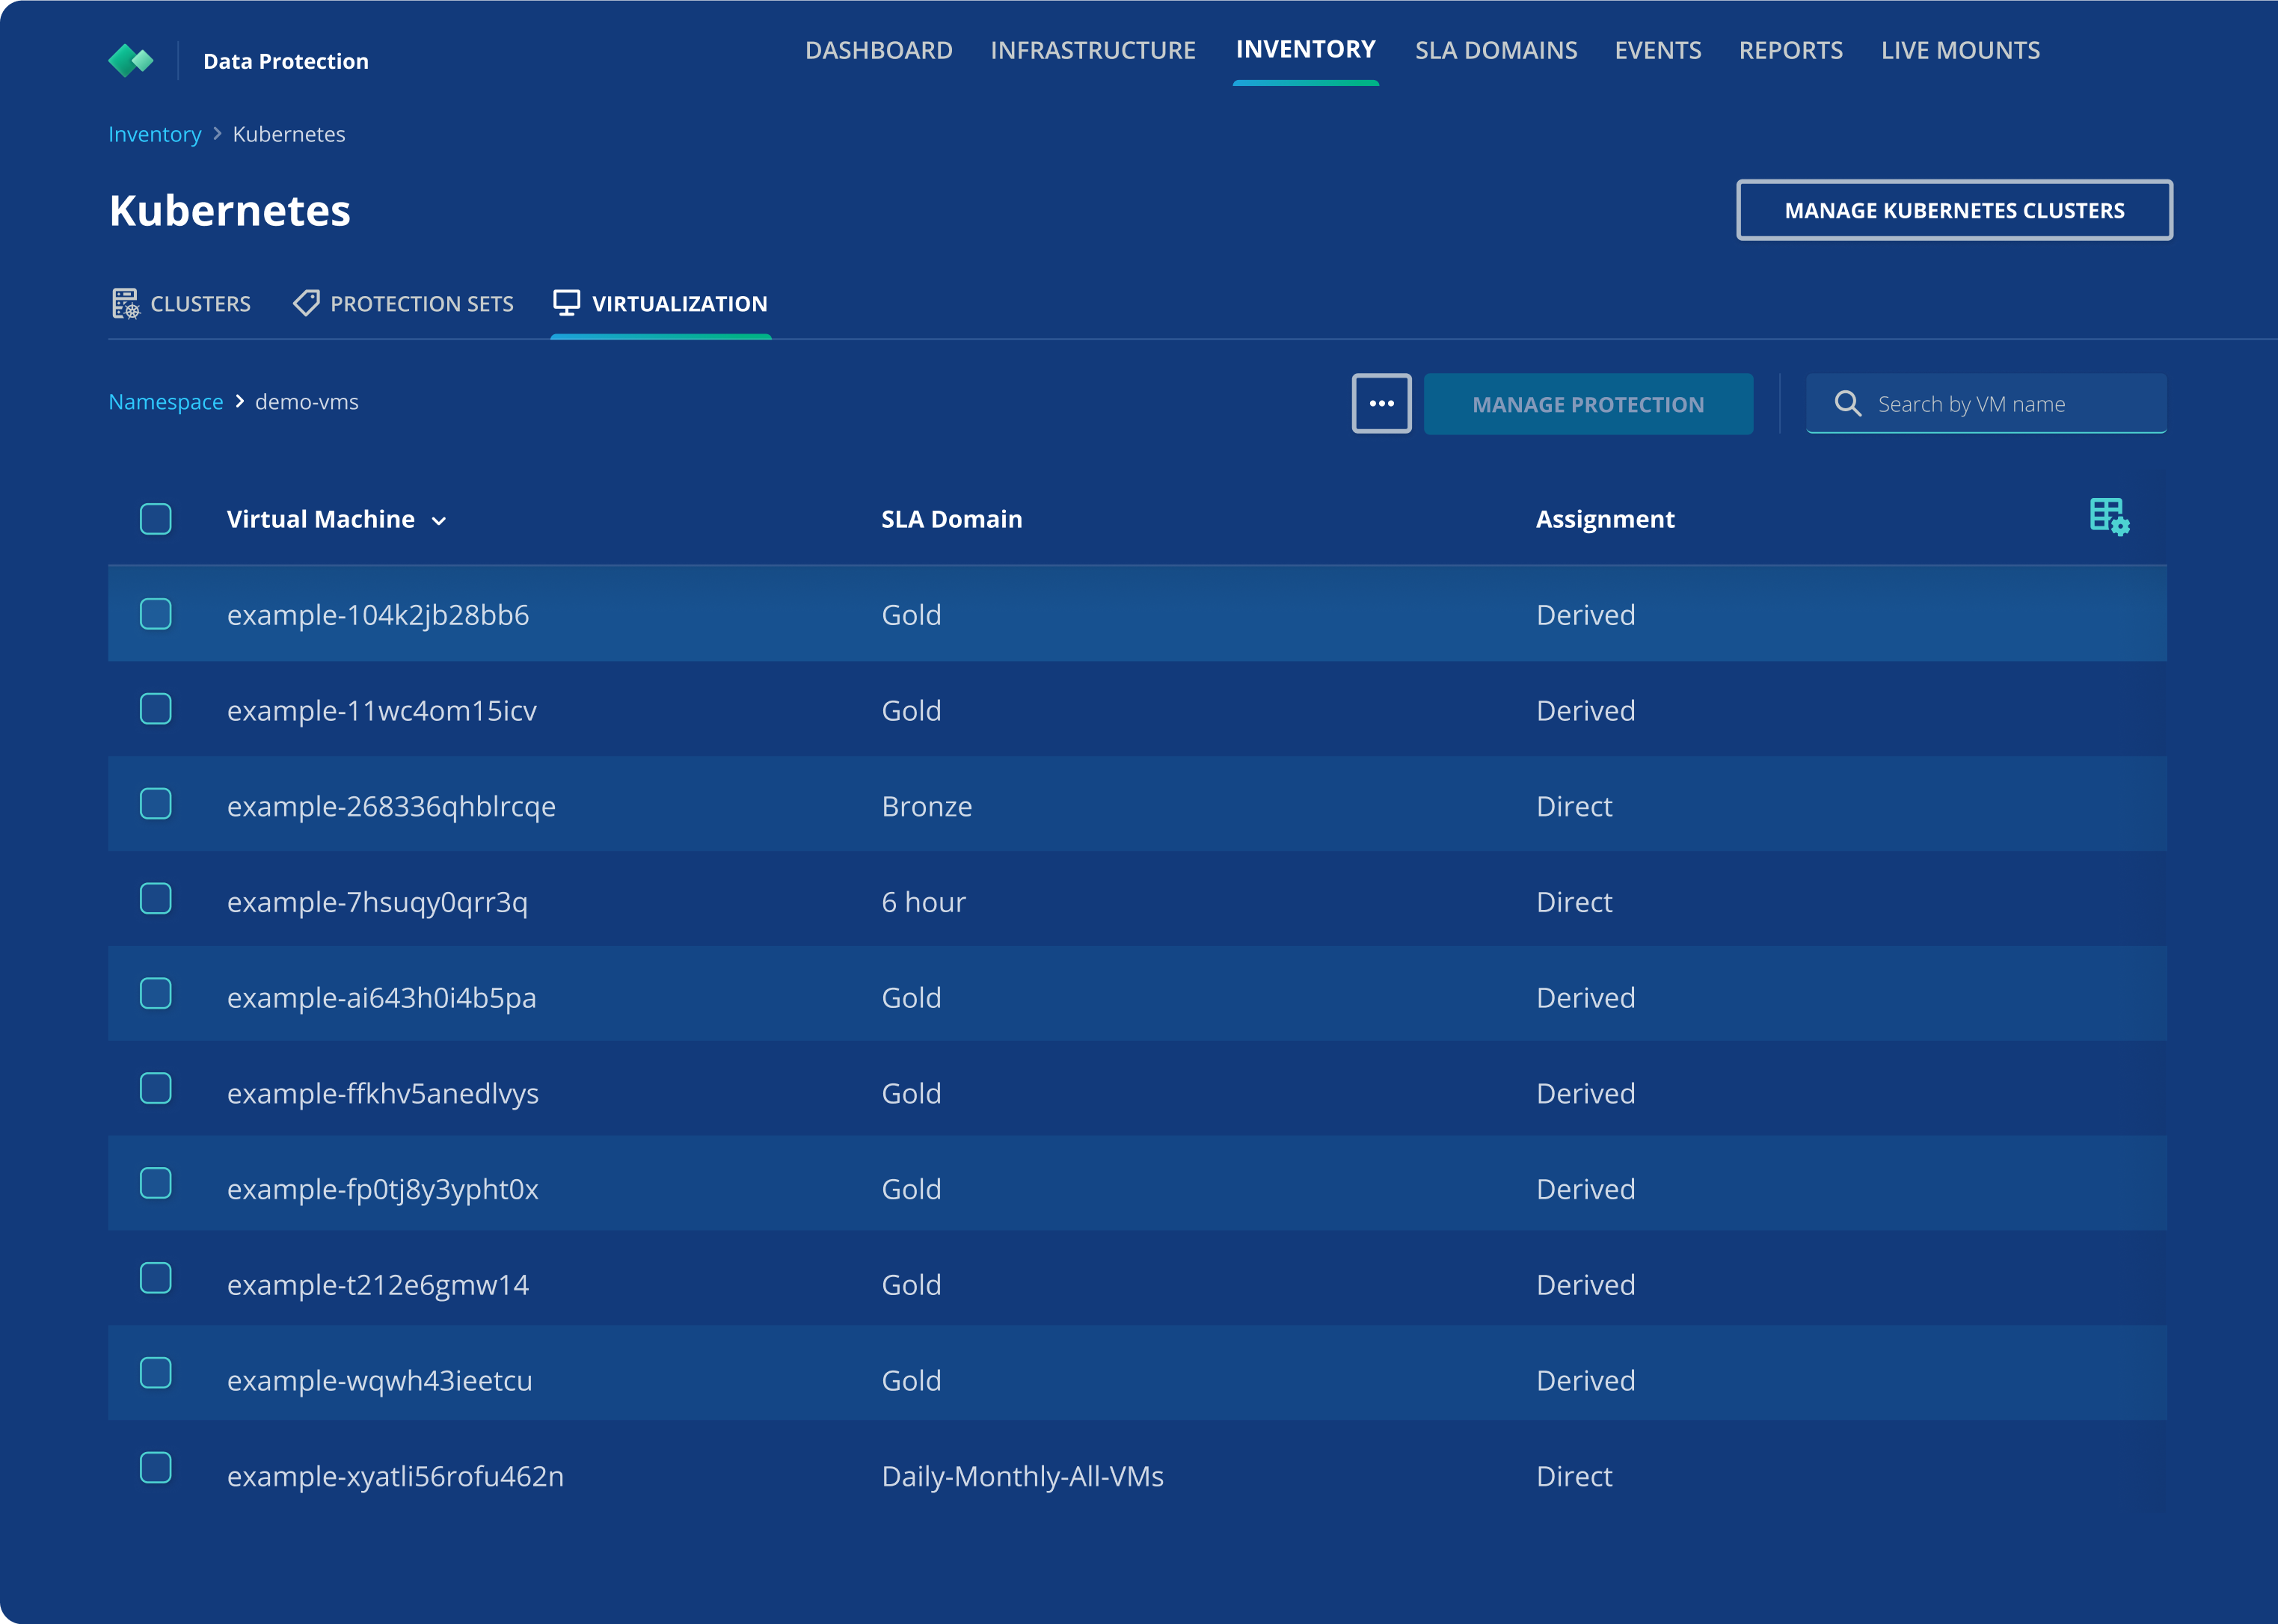This screenshot has width=2278, height=1624.
Task: Check the example-fp0tj8y3ypht0x row box
Action: [156, 1184]
